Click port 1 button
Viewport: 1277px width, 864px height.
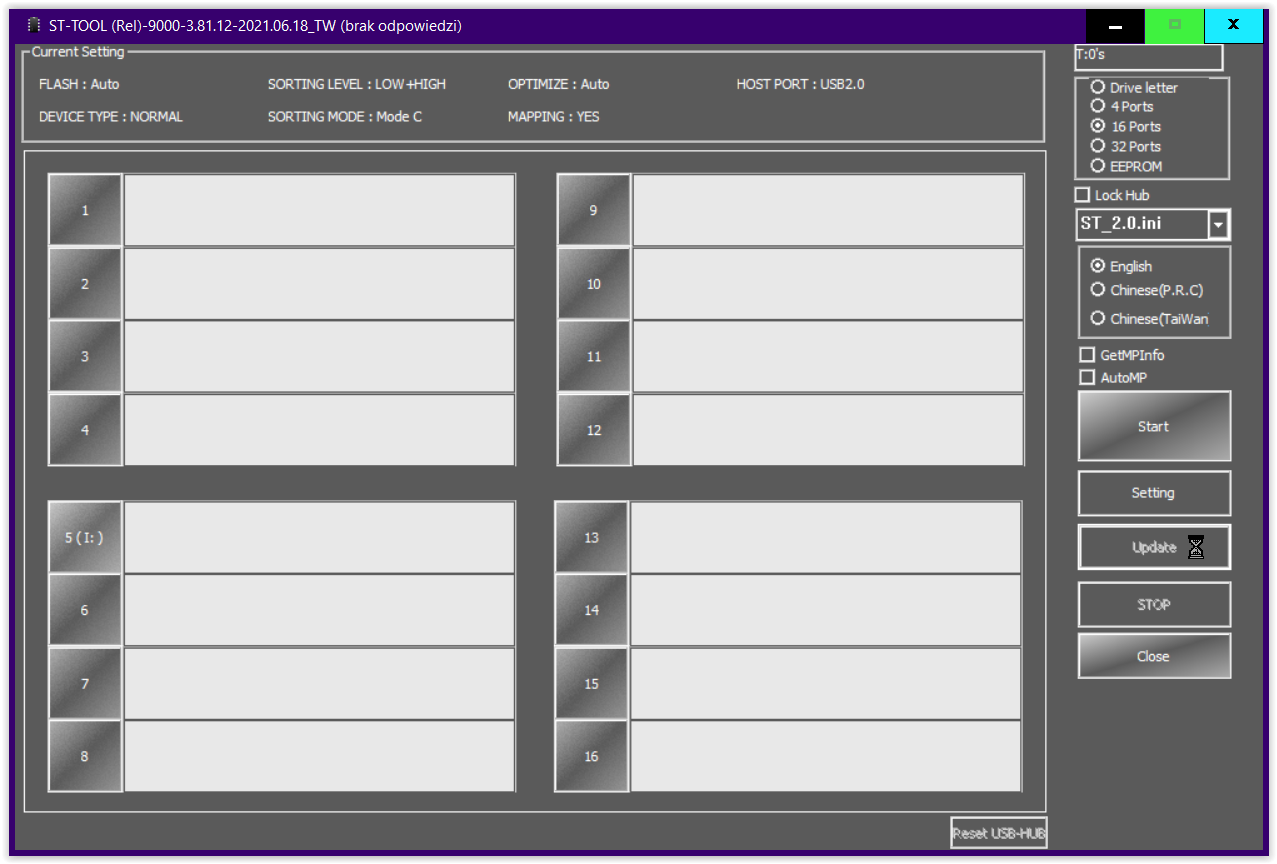(85, 210)
